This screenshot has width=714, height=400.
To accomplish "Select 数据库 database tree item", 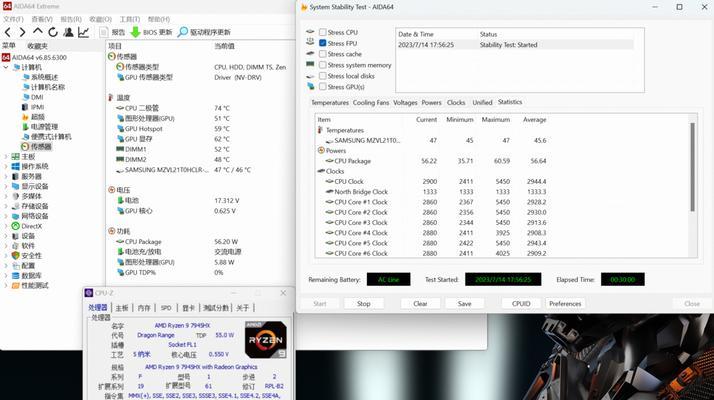I will (27, 276).
